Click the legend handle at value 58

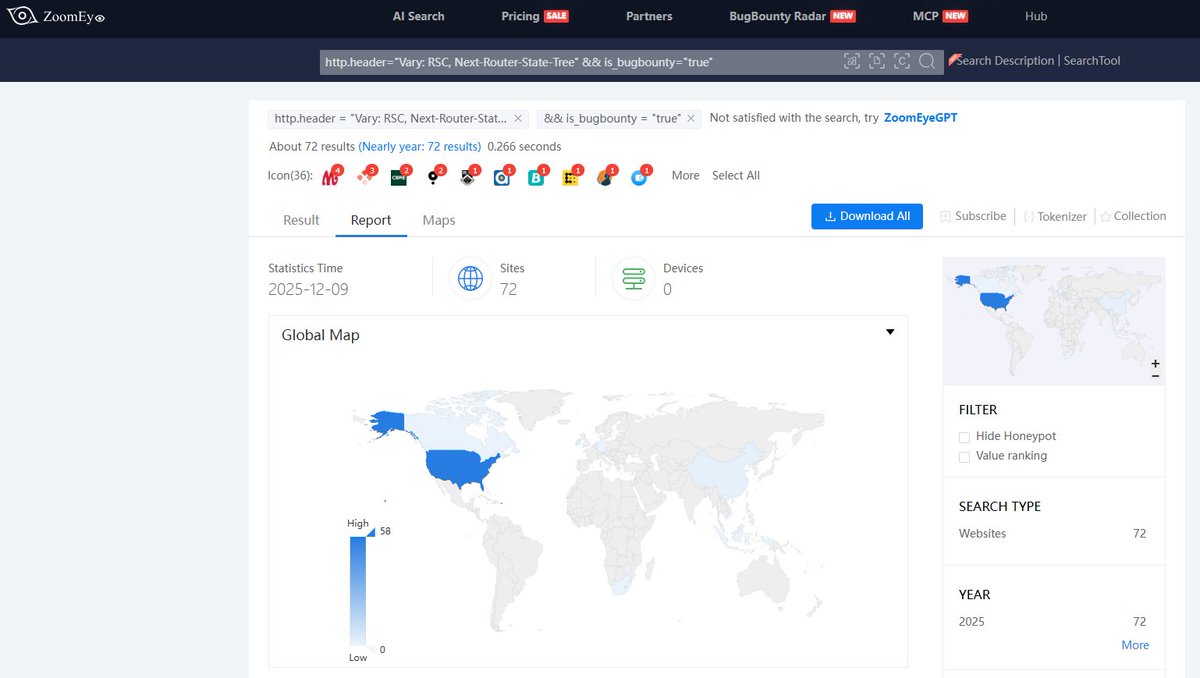(x=369, y=532)
